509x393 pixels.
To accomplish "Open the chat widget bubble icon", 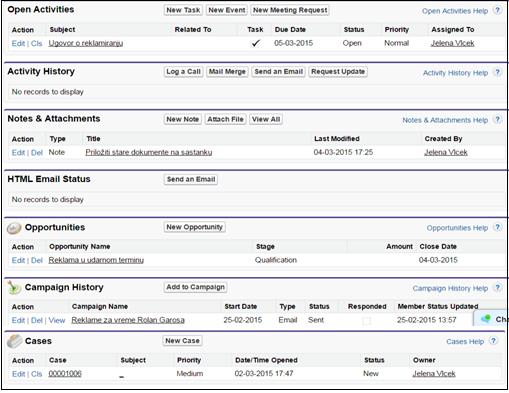I will [x=486, y=319].
